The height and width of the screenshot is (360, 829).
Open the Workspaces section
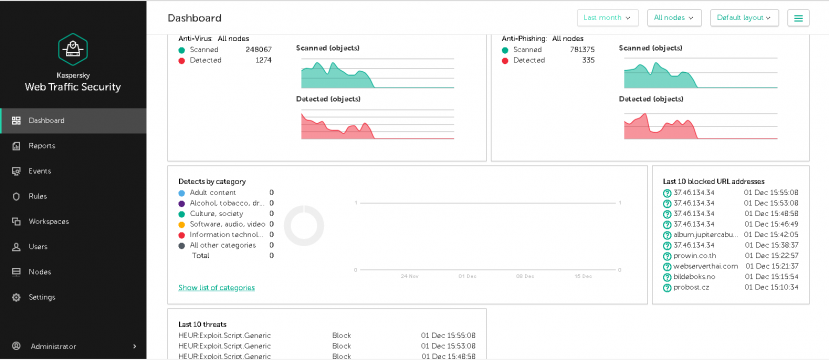73,221
